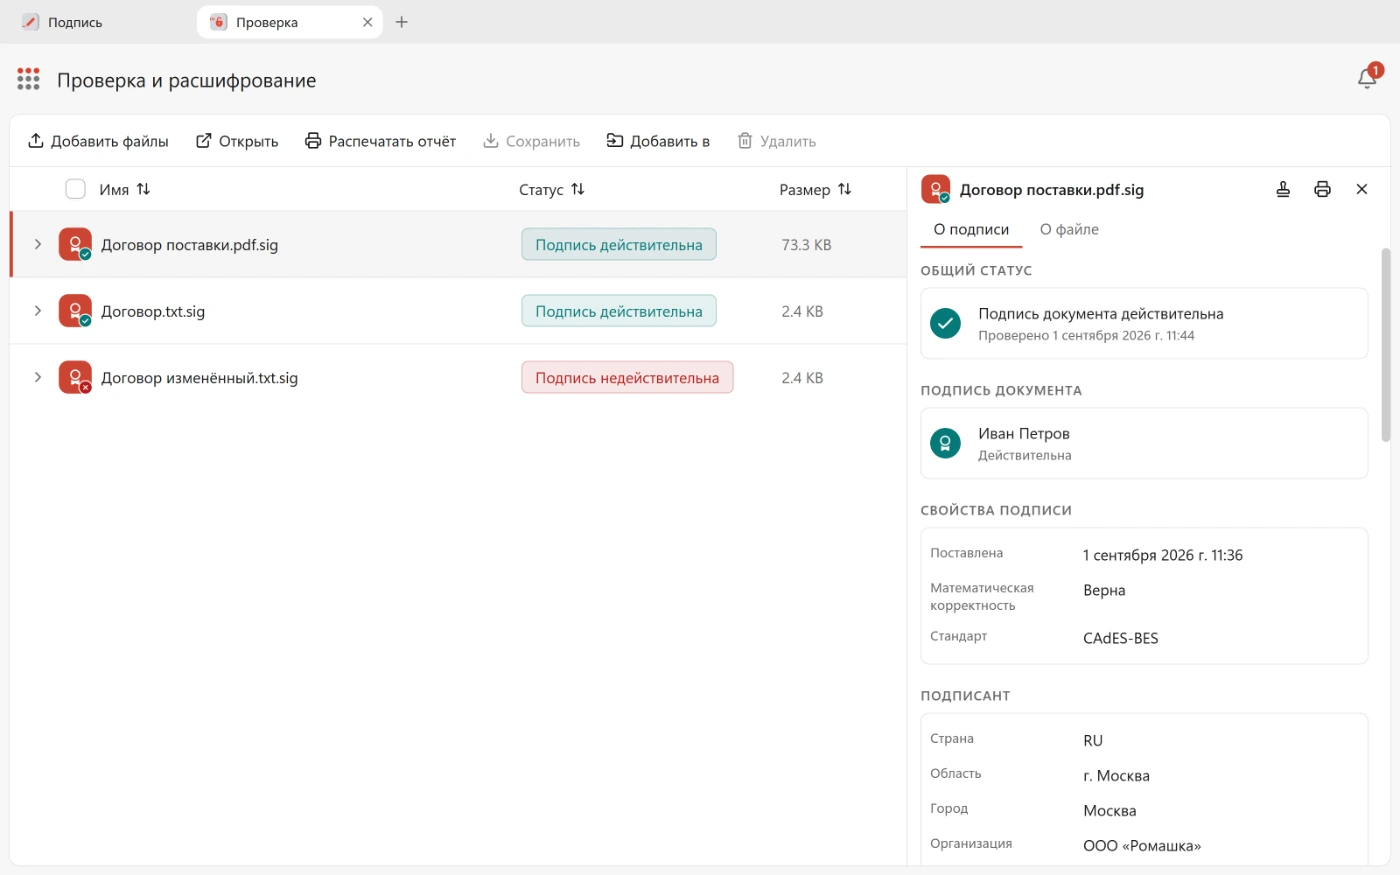Click the Удалить toolbar button
This screenshot has height=875, width=1400.
[x=777, y=141]
